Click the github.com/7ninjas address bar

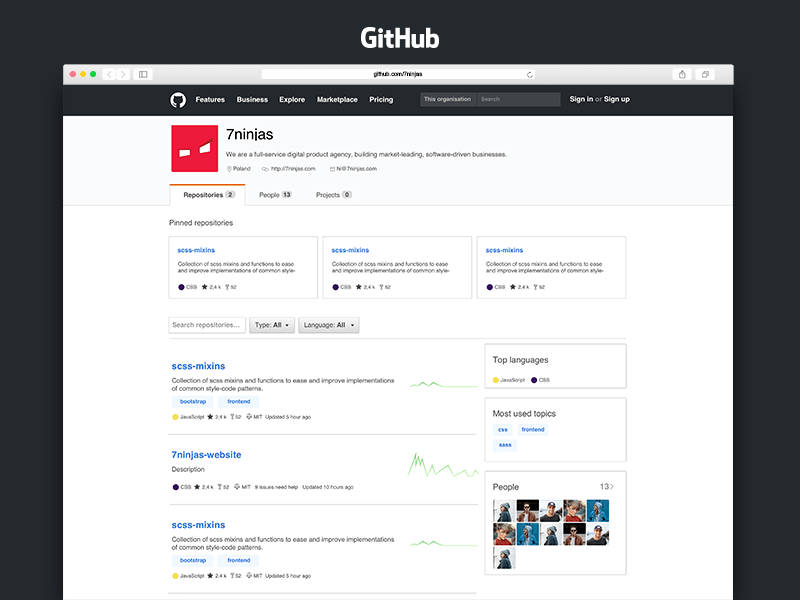[397, 74]
